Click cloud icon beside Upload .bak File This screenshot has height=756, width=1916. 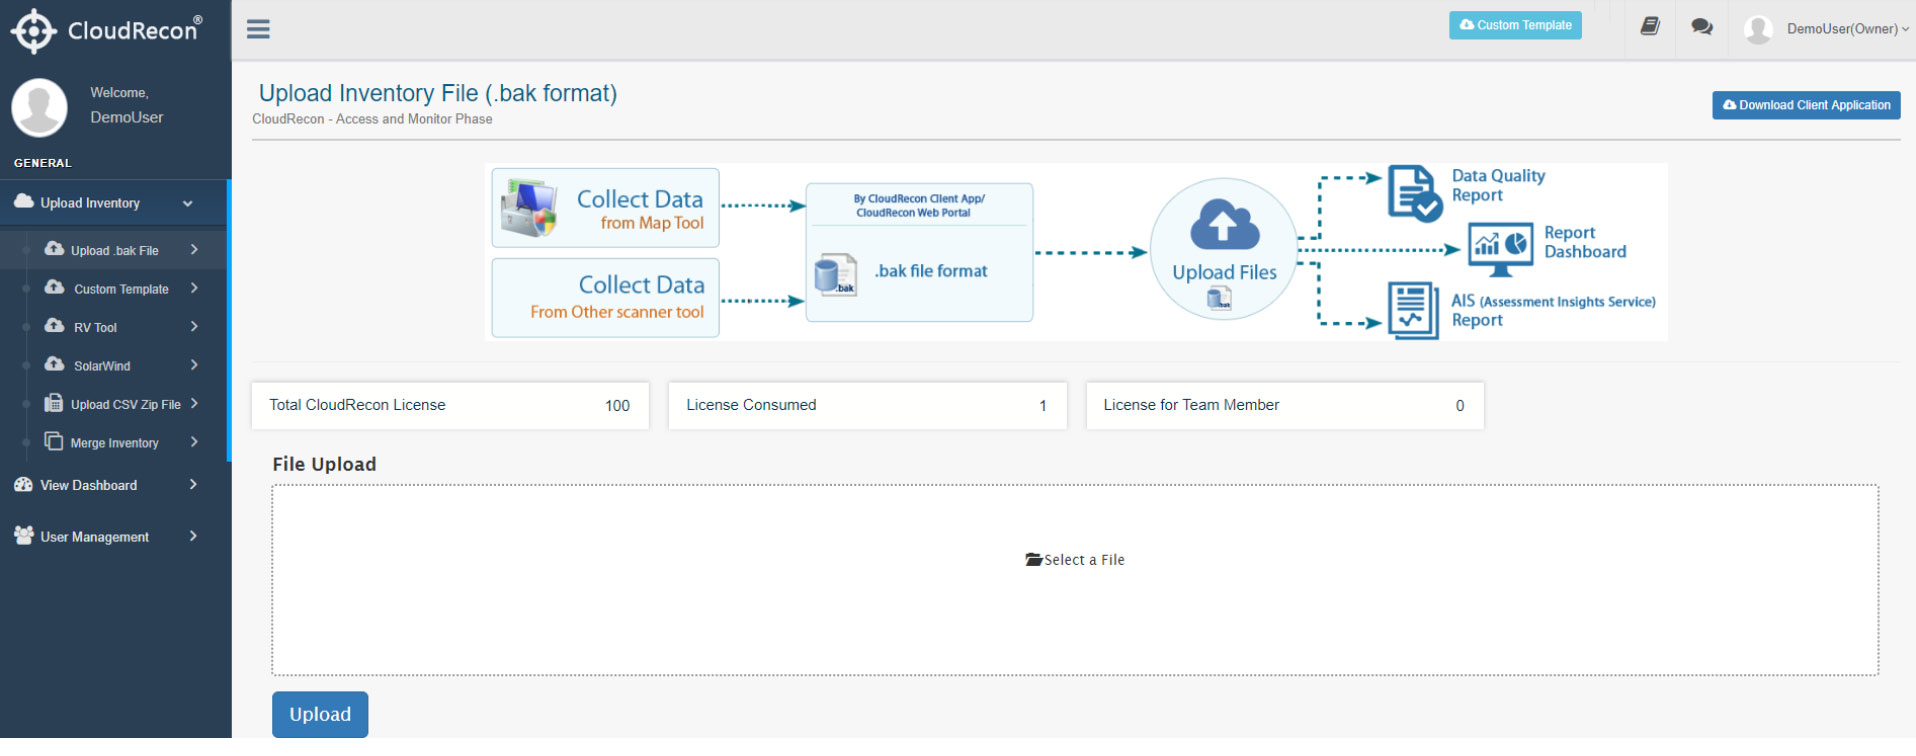tap(54, 248)
